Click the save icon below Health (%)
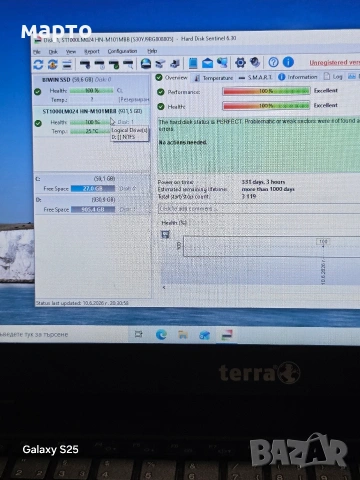The image size is (360, 480). point(165,235)
